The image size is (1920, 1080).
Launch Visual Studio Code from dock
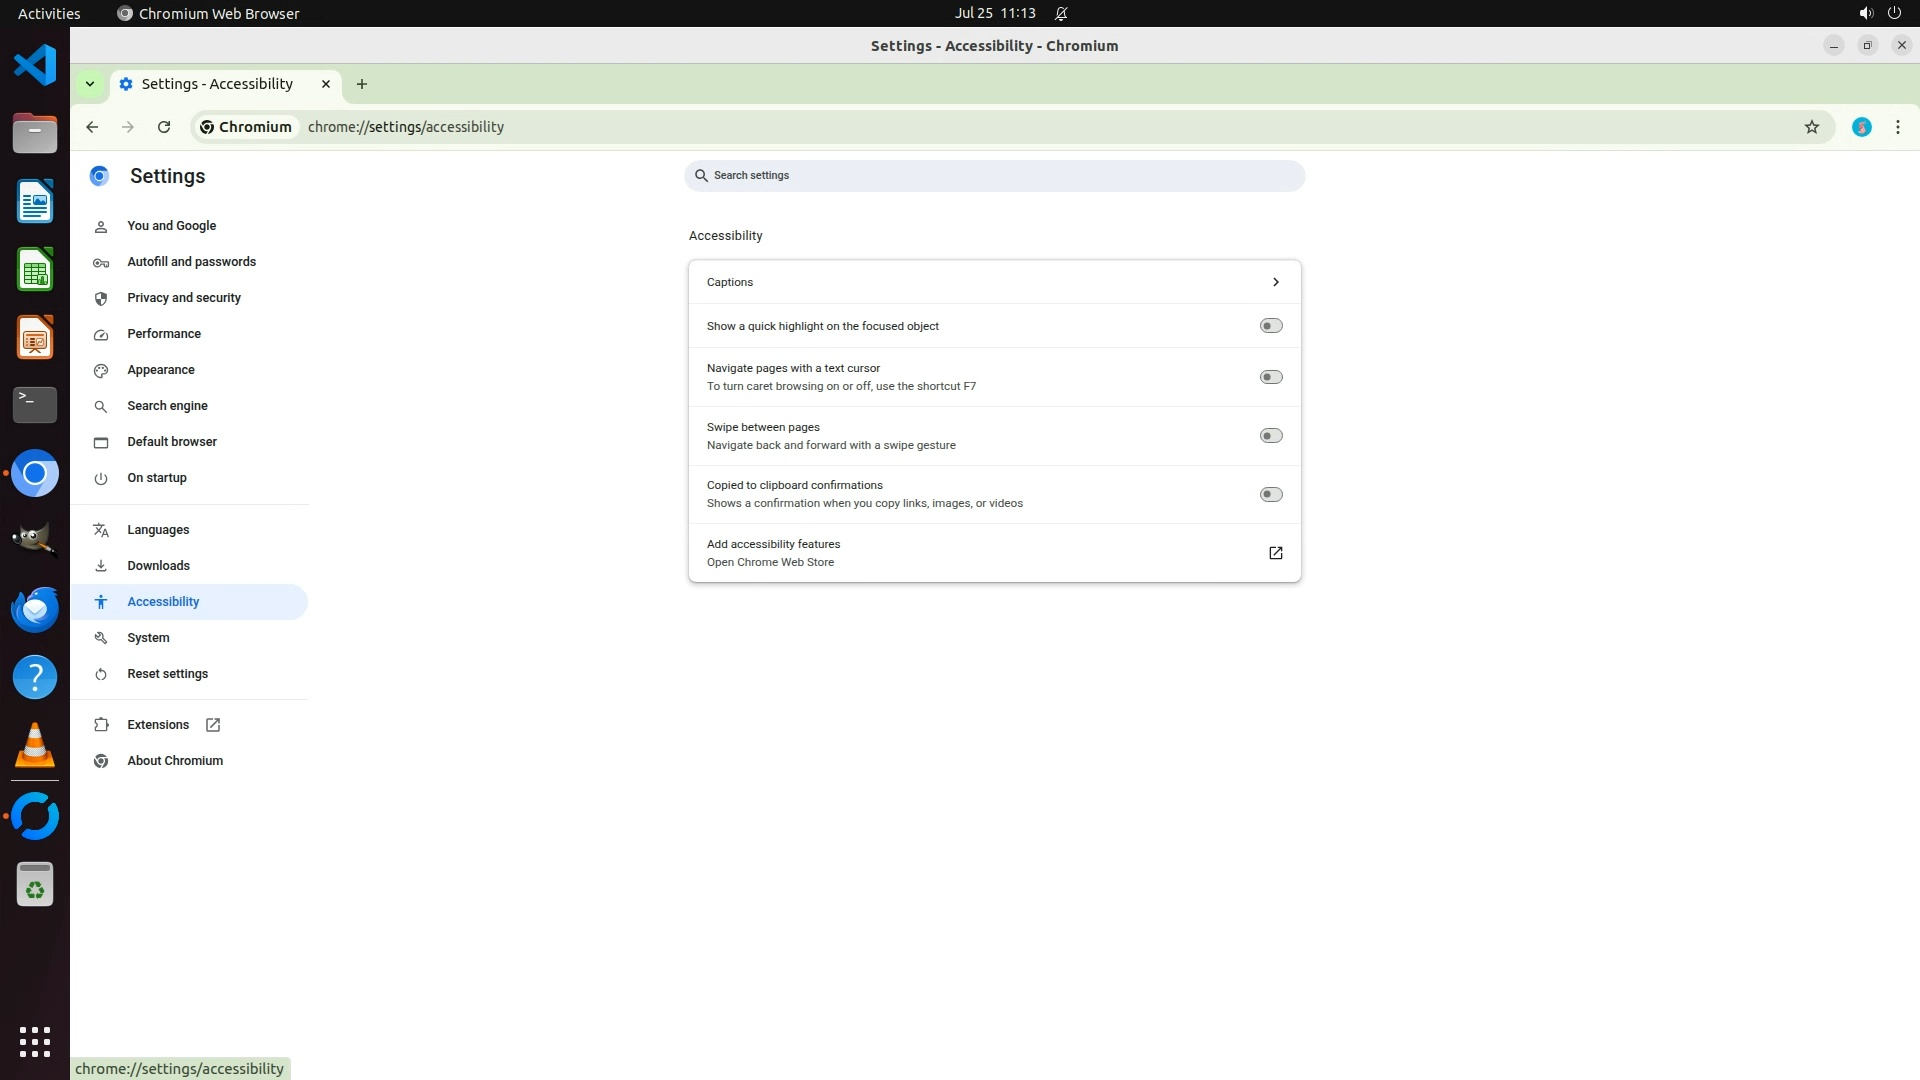(x=35, y=66)
